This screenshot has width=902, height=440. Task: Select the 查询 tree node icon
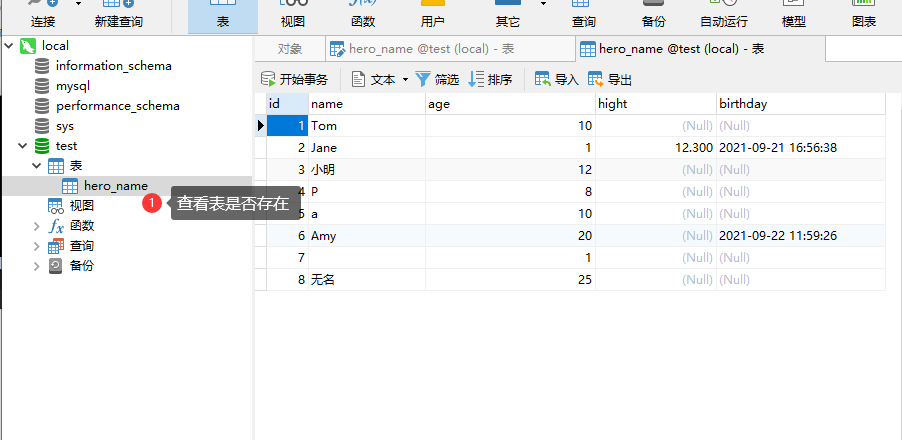(56, 246)
